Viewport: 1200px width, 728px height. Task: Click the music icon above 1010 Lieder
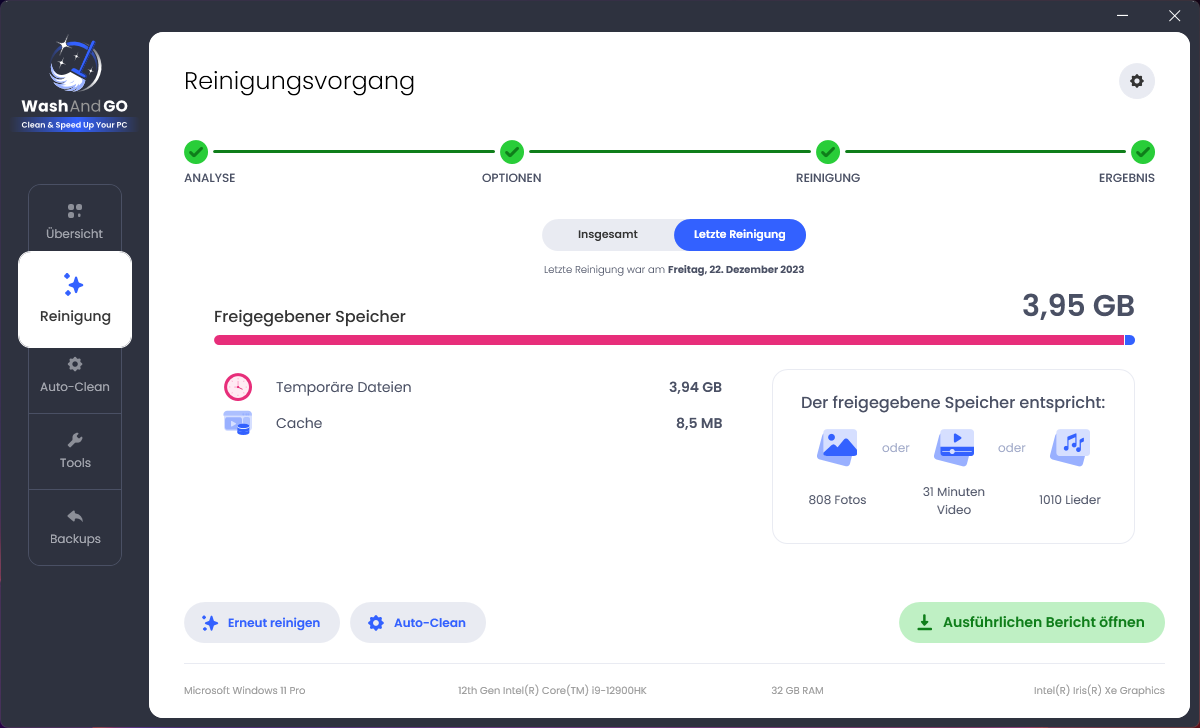(x=1069, y=447)
